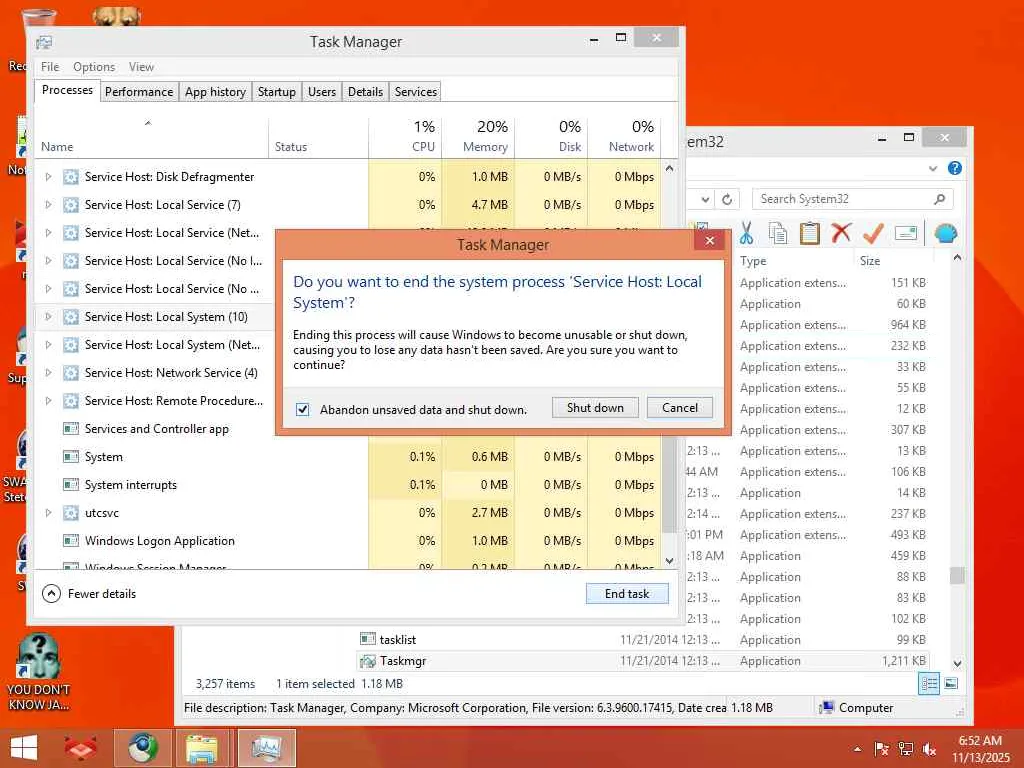
Task: Switch to the Users tab
Action: [321, 92]
